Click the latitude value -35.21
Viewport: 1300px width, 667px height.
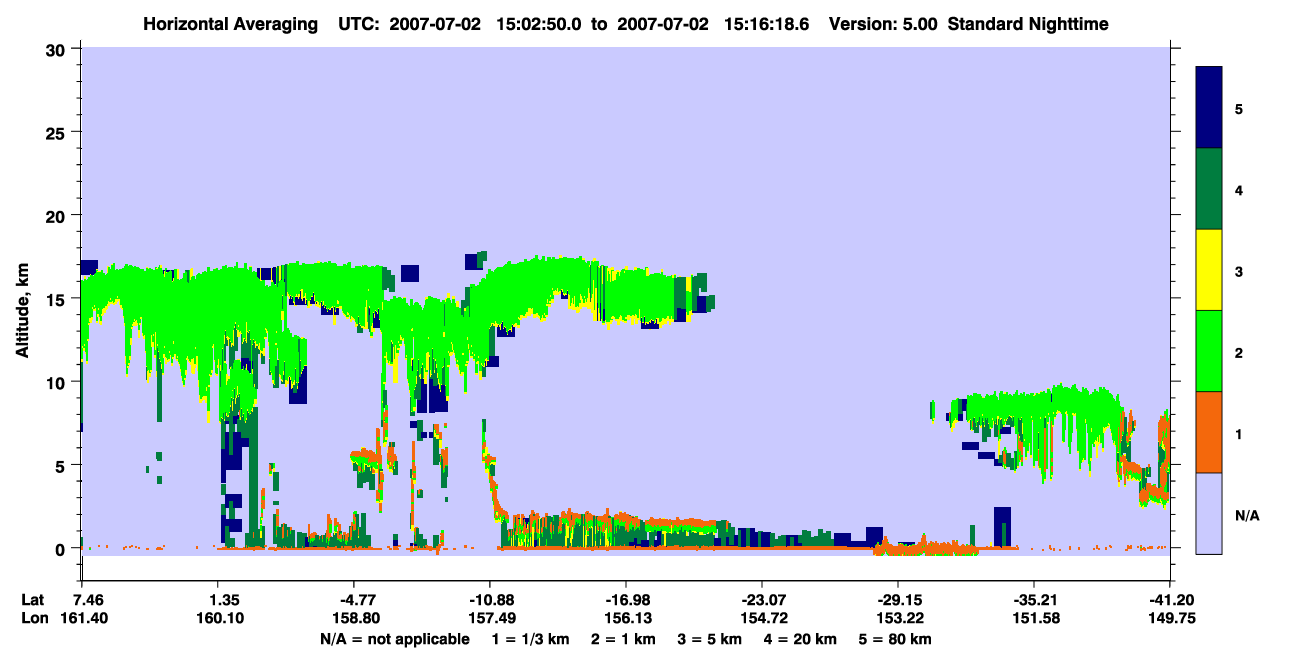click(x=1033, y=601)
